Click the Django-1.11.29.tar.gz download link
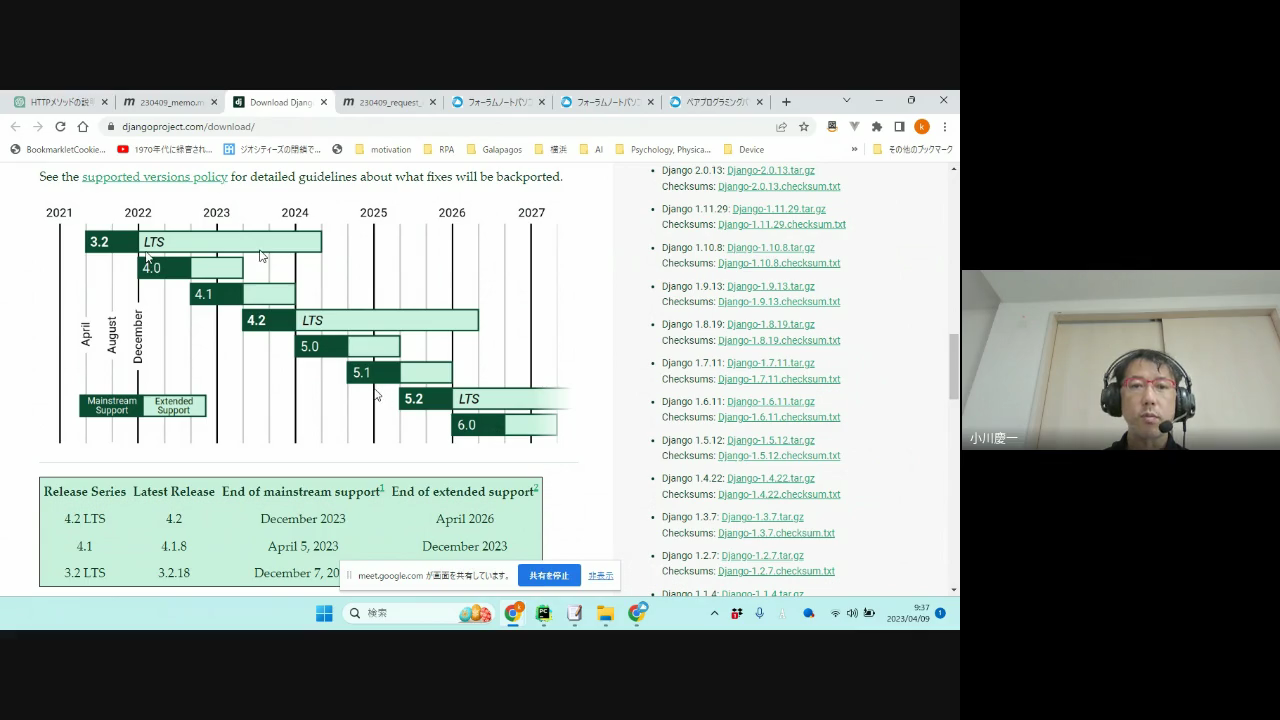This screenshot has height=720, width=1280. (x=778, y=209)
